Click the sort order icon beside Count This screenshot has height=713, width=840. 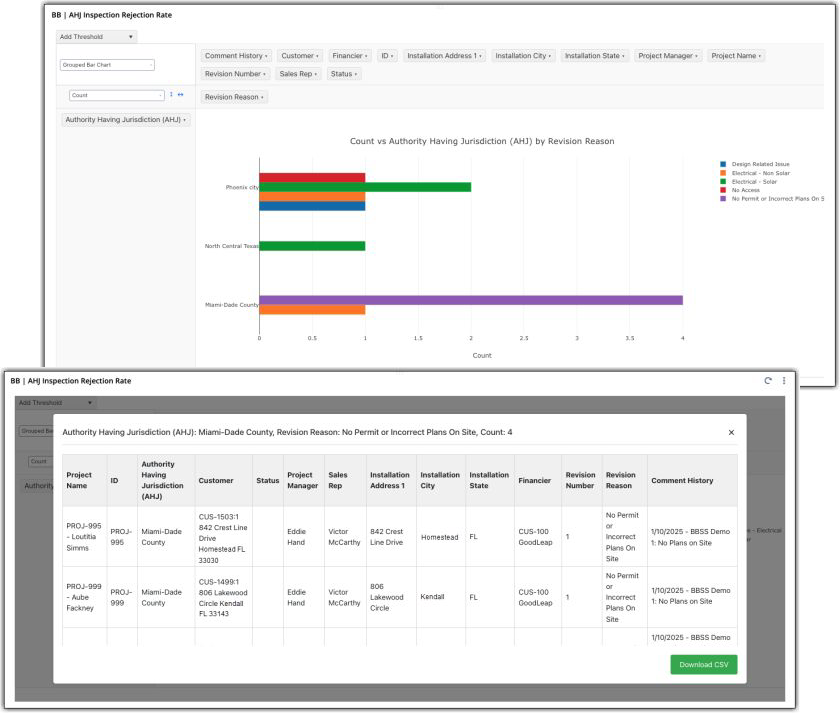click(171, 95)
